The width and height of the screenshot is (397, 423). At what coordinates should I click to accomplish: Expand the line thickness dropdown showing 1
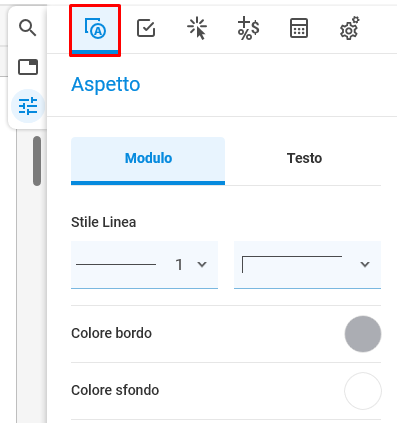tap(144, 265)
